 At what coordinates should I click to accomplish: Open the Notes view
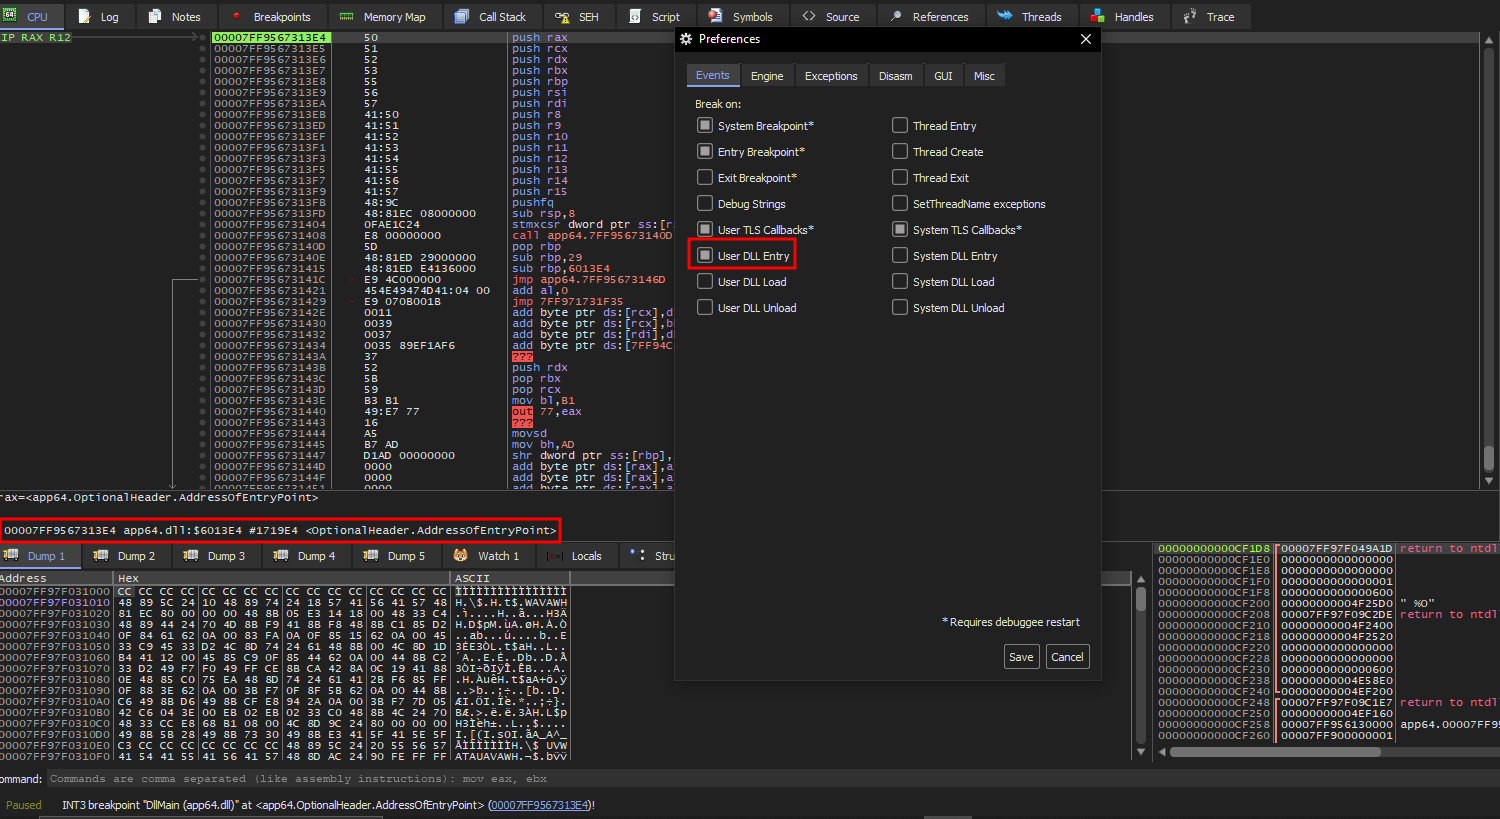click(176, 16)
